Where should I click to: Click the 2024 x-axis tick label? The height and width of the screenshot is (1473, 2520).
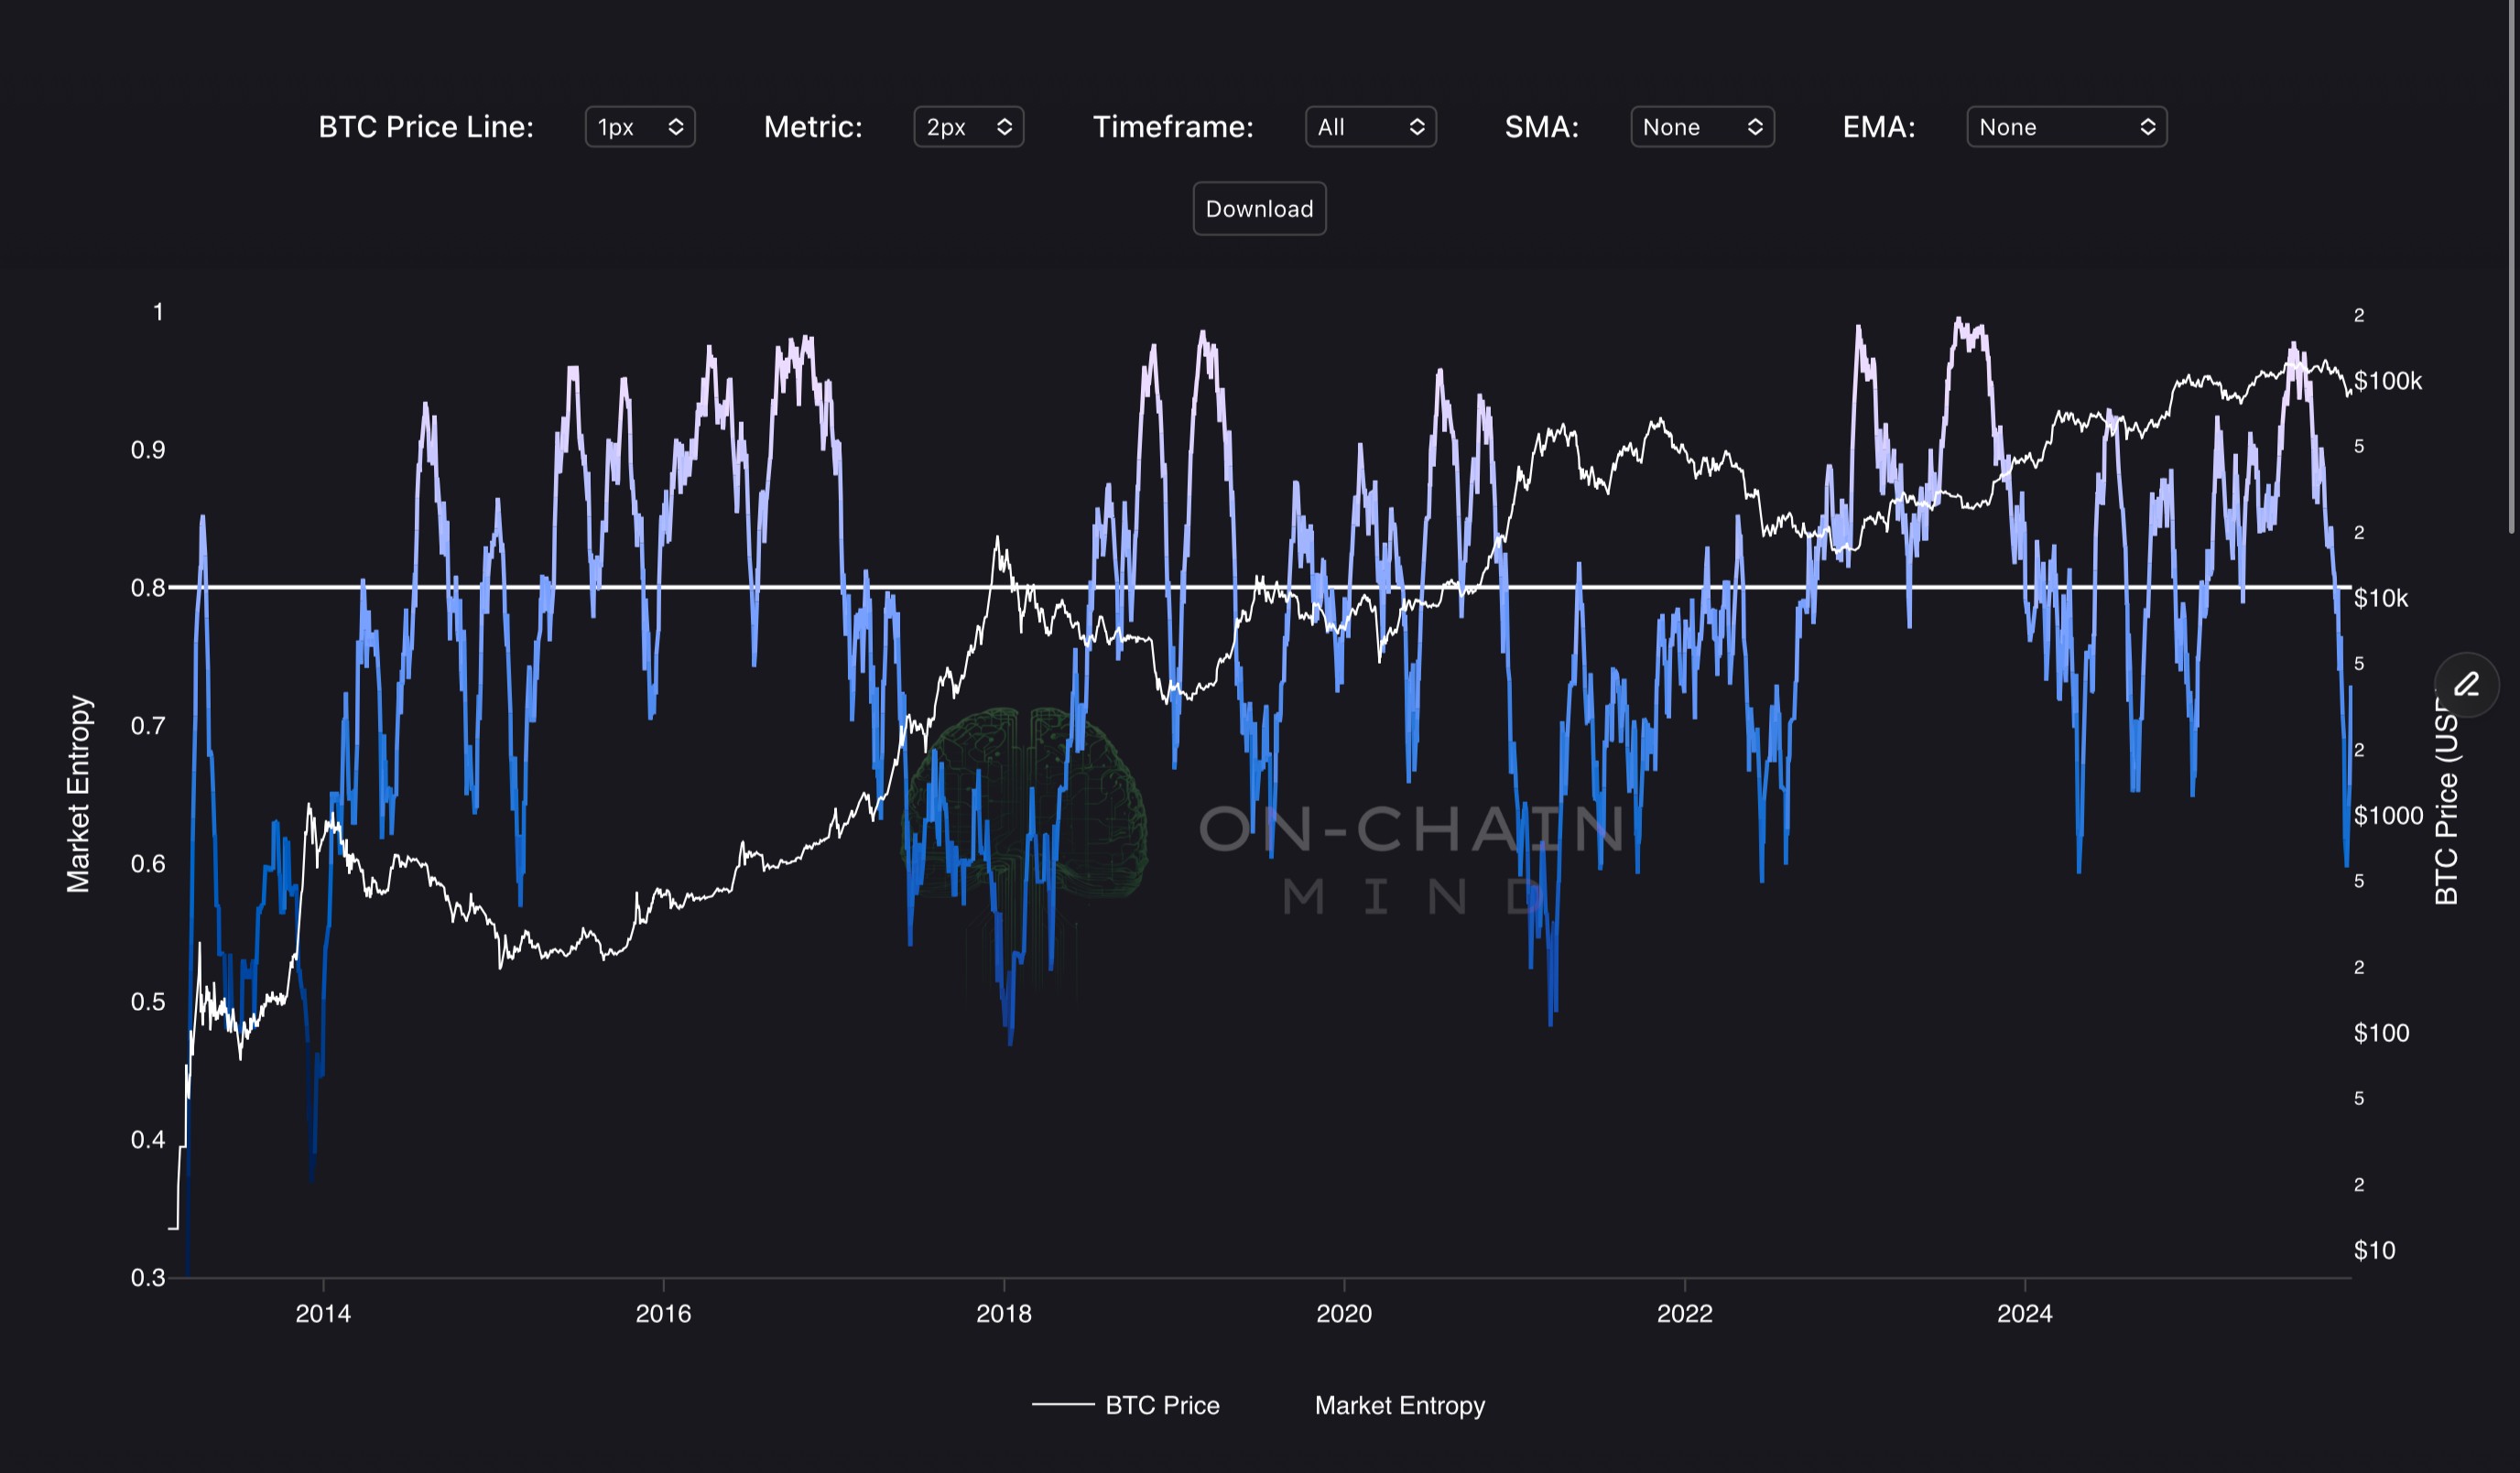pos(2024,1313)
